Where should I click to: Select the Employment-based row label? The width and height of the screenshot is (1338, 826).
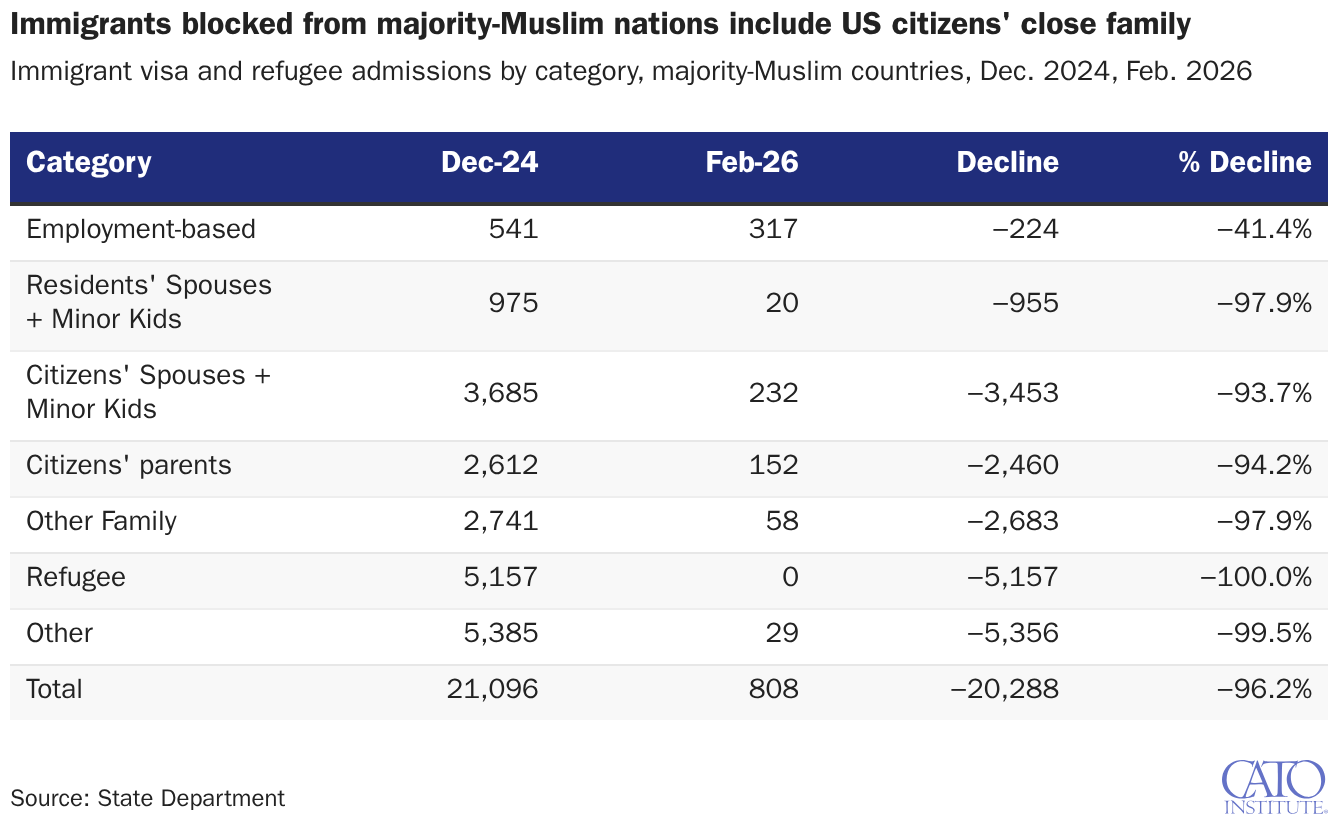click(141, 229)
